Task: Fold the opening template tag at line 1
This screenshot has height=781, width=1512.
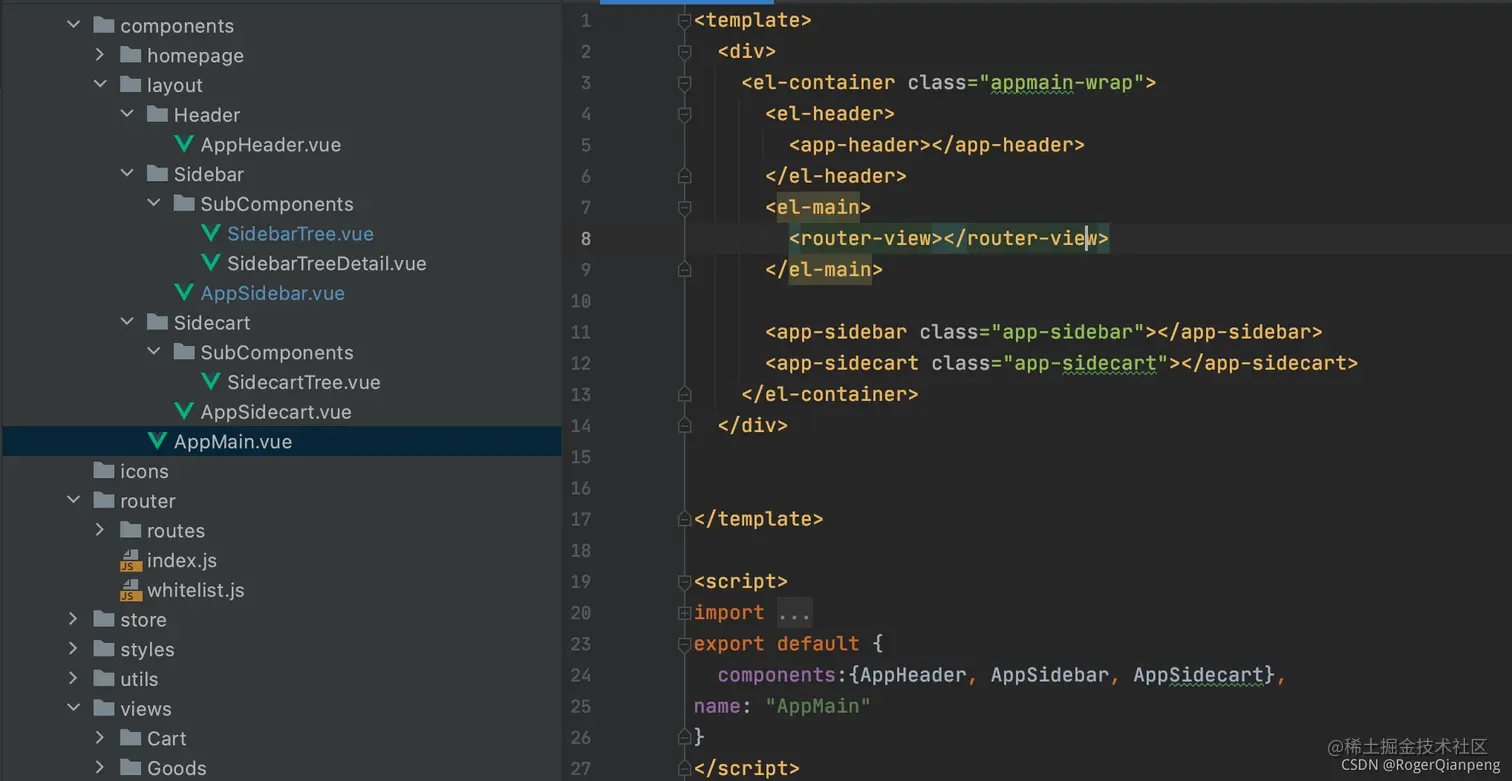Action: (x=684, y=20)
